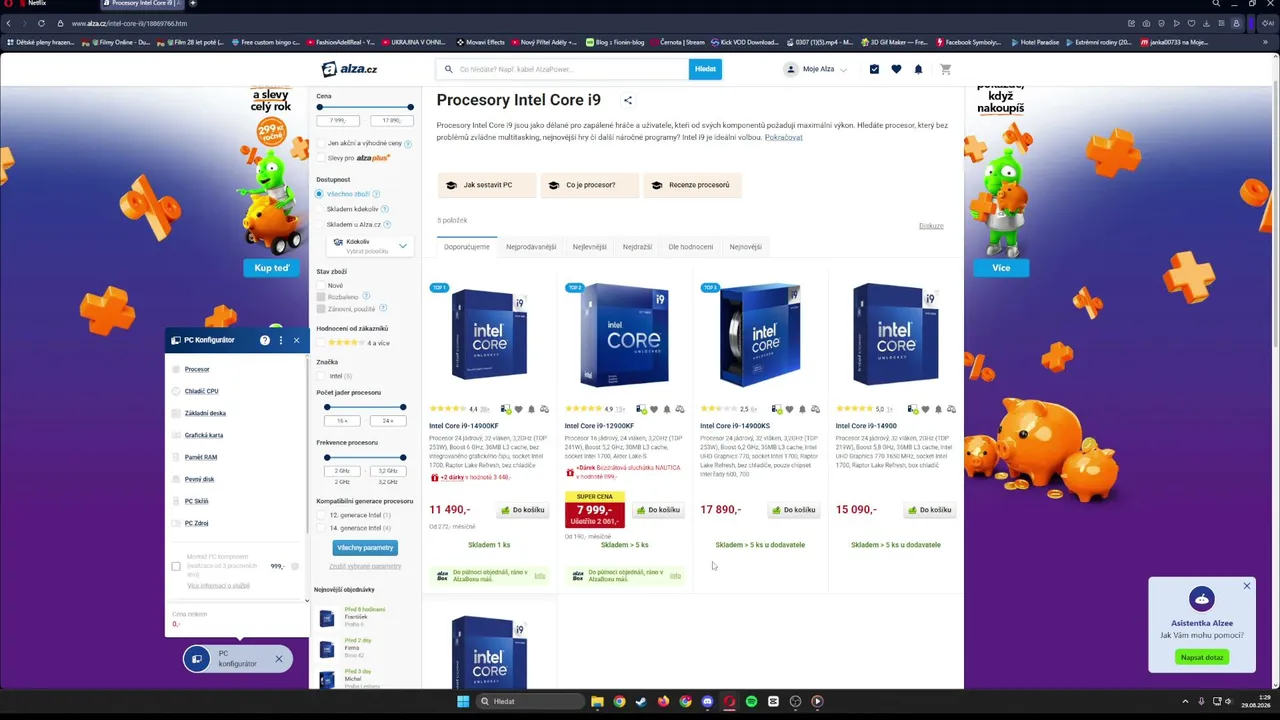Select the 'Skladem kdekoliv' availability option

click(x=321, y=209)
